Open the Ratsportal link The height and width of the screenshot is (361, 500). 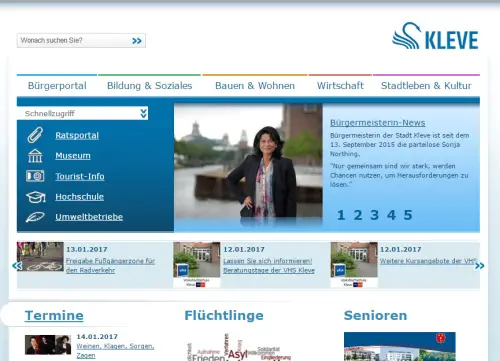[77, 135]
